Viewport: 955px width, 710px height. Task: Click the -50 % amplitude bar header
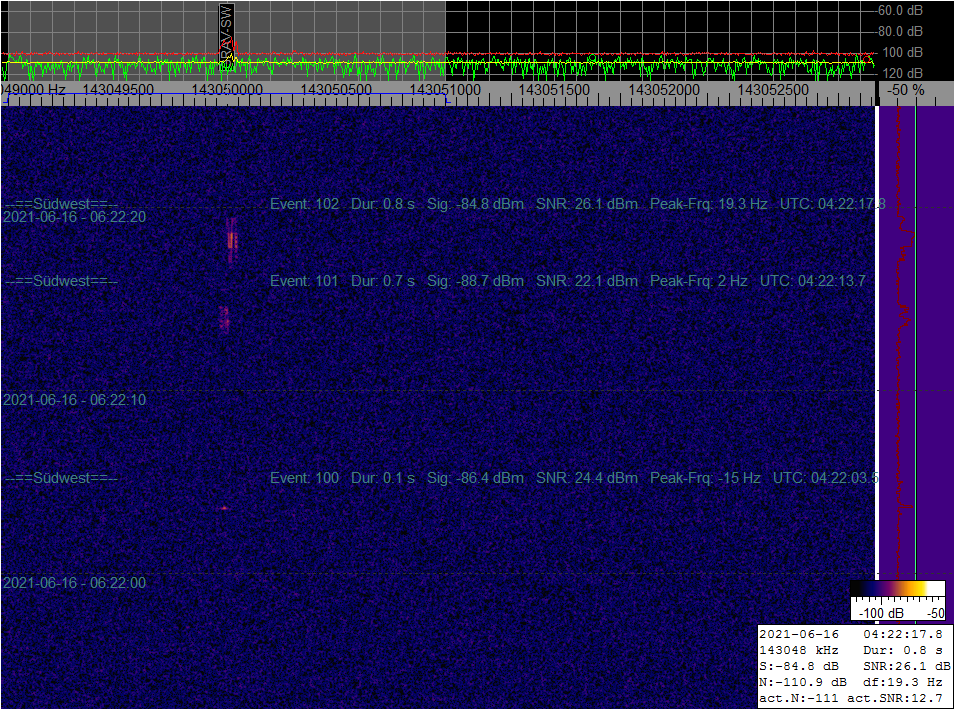[x=906, y=90]
